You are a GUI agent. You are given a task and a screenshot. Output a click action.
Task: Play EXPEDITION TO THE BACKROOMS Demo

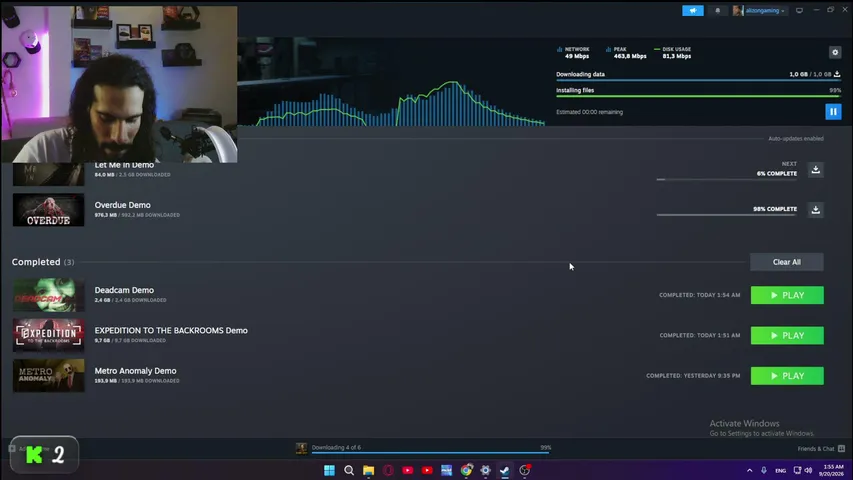point(787,335)
